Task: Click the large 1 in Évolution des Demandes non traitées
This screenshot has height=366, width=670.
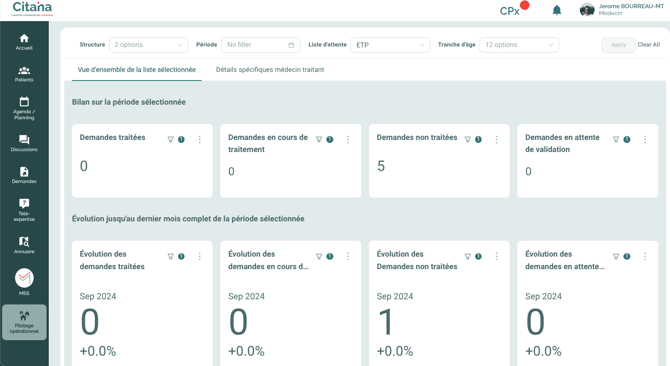Action: pyautogui.click(x=385, y=322)
